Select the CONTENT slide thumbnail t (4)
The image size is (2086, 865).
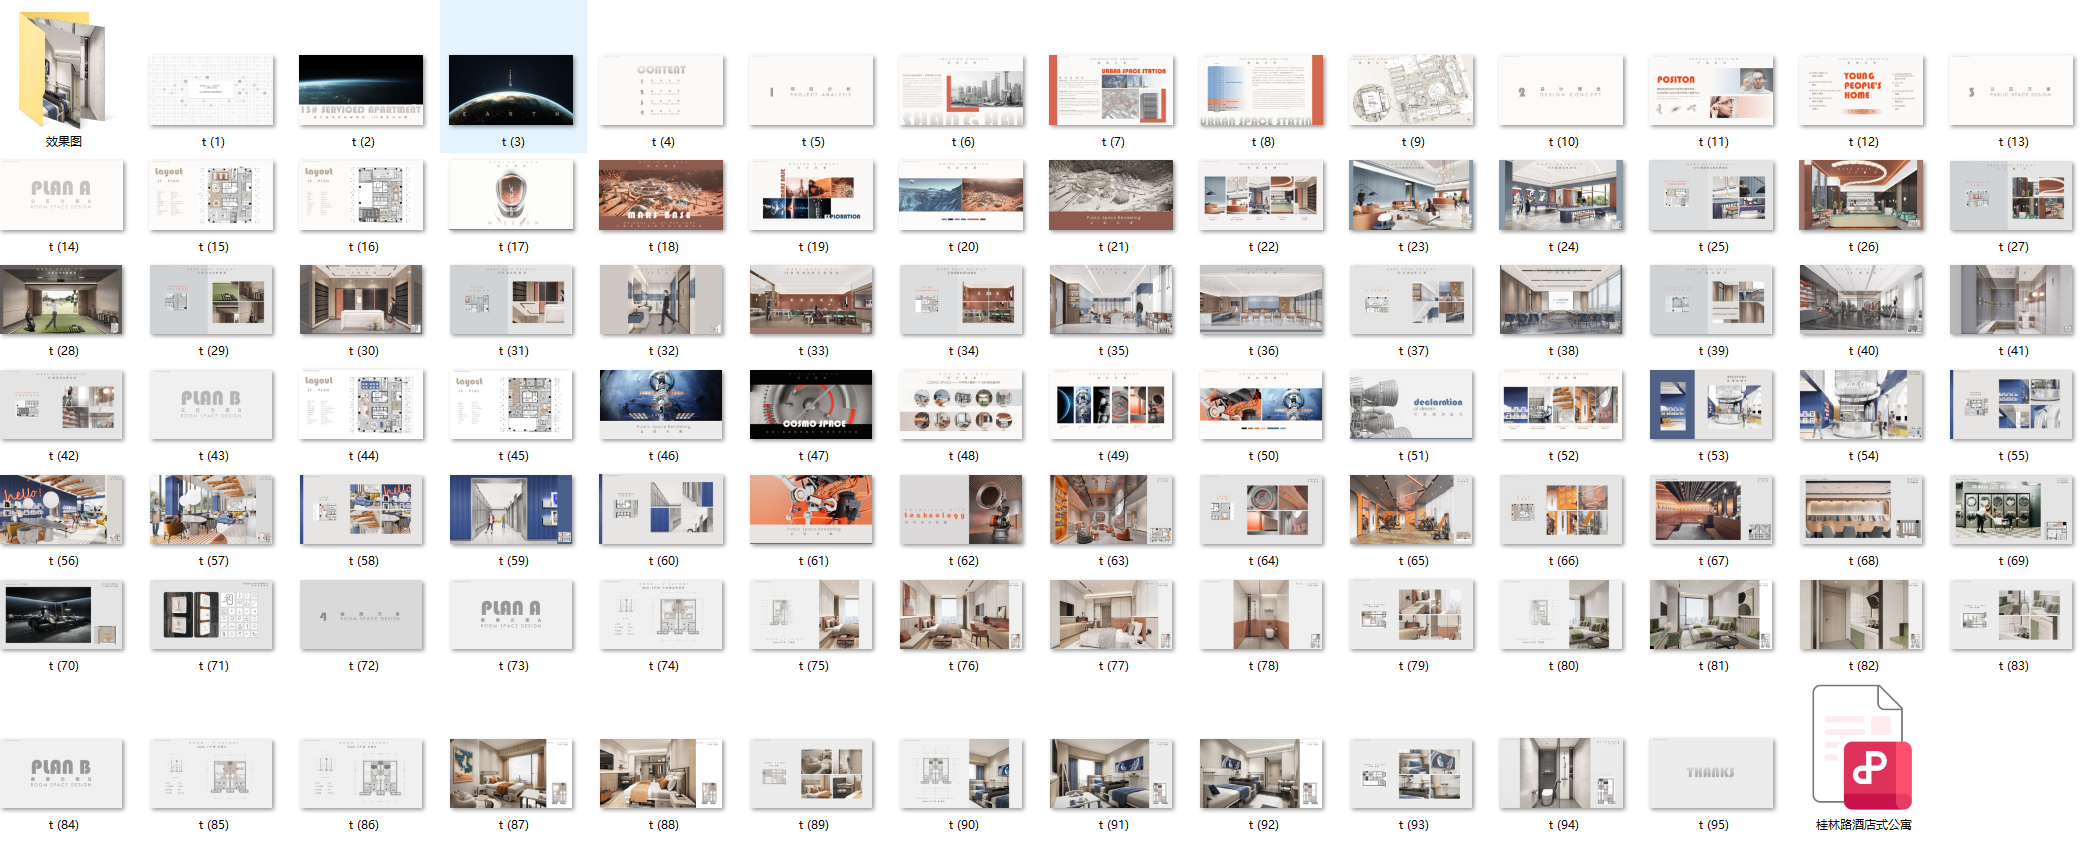click(661, 90)
